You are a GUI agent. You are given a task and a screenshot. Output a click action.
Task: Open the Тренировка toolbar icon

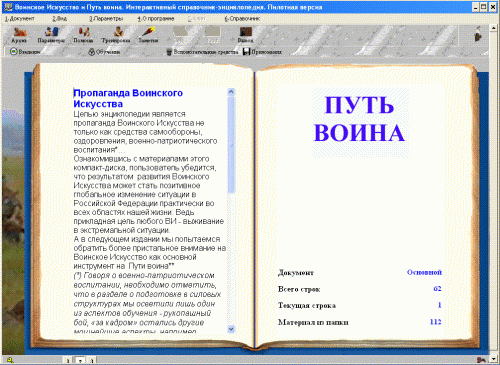pos(116,35)
